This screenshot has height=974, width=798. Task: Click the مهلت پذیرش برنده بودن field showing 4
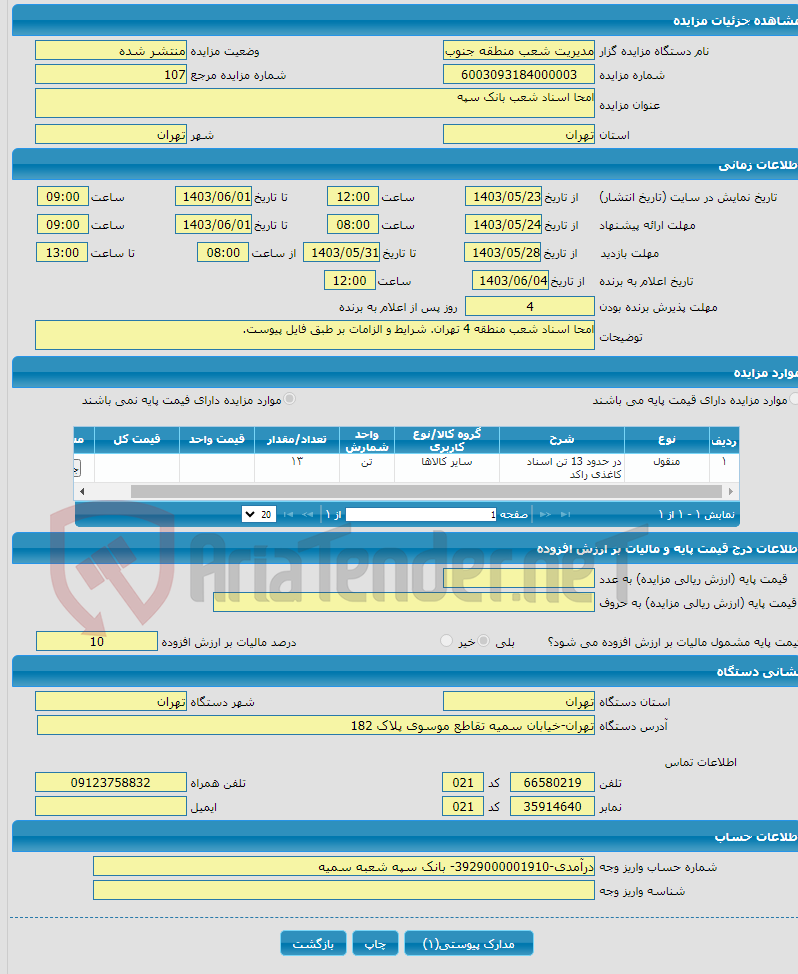click(530, 306)
